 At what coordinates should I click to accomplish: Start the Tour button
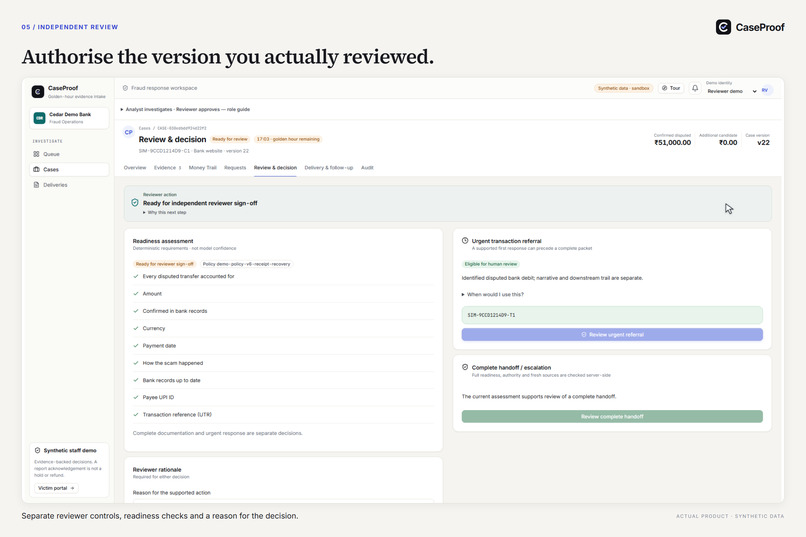click(671, 88)
